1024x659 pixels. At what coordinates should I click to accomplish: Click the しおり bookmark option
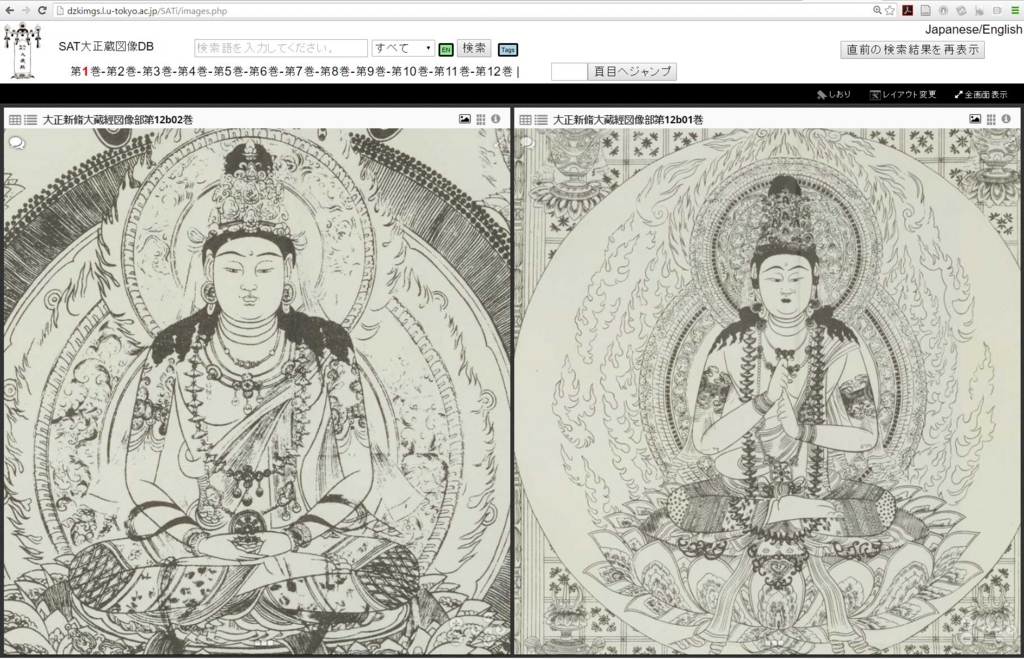pos(834,95)
